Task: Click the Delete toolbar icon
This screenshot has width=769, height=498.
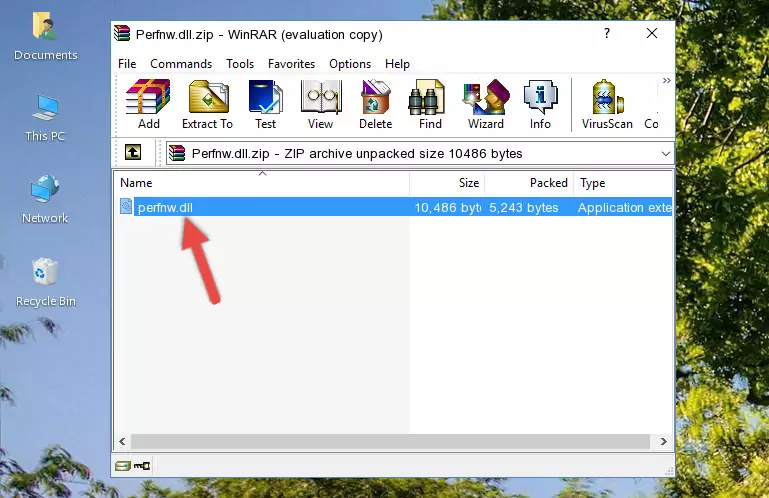Action: pos(376,105)
